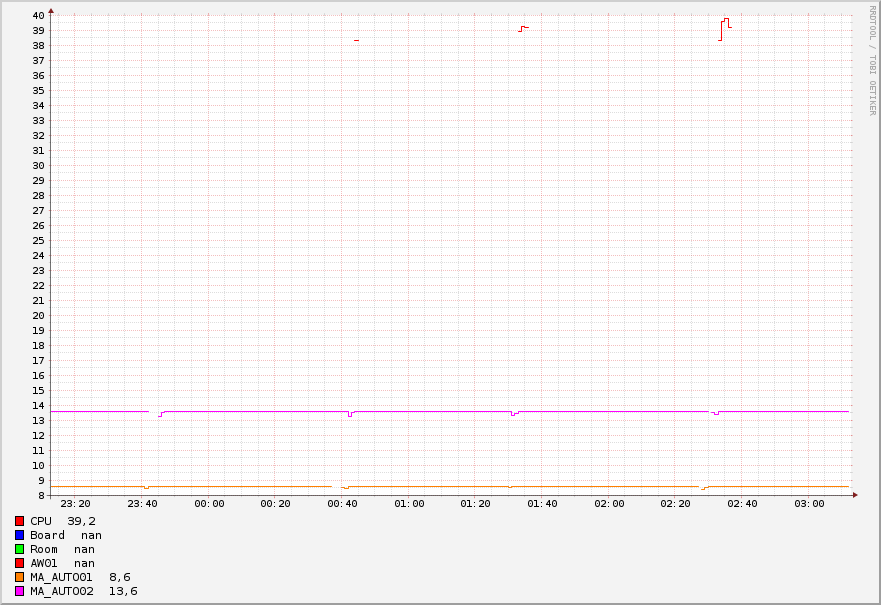The image size is (881, 605).
Task: Select the orange MA_AUTO01 legend swatch
Action: coord(19,577)
